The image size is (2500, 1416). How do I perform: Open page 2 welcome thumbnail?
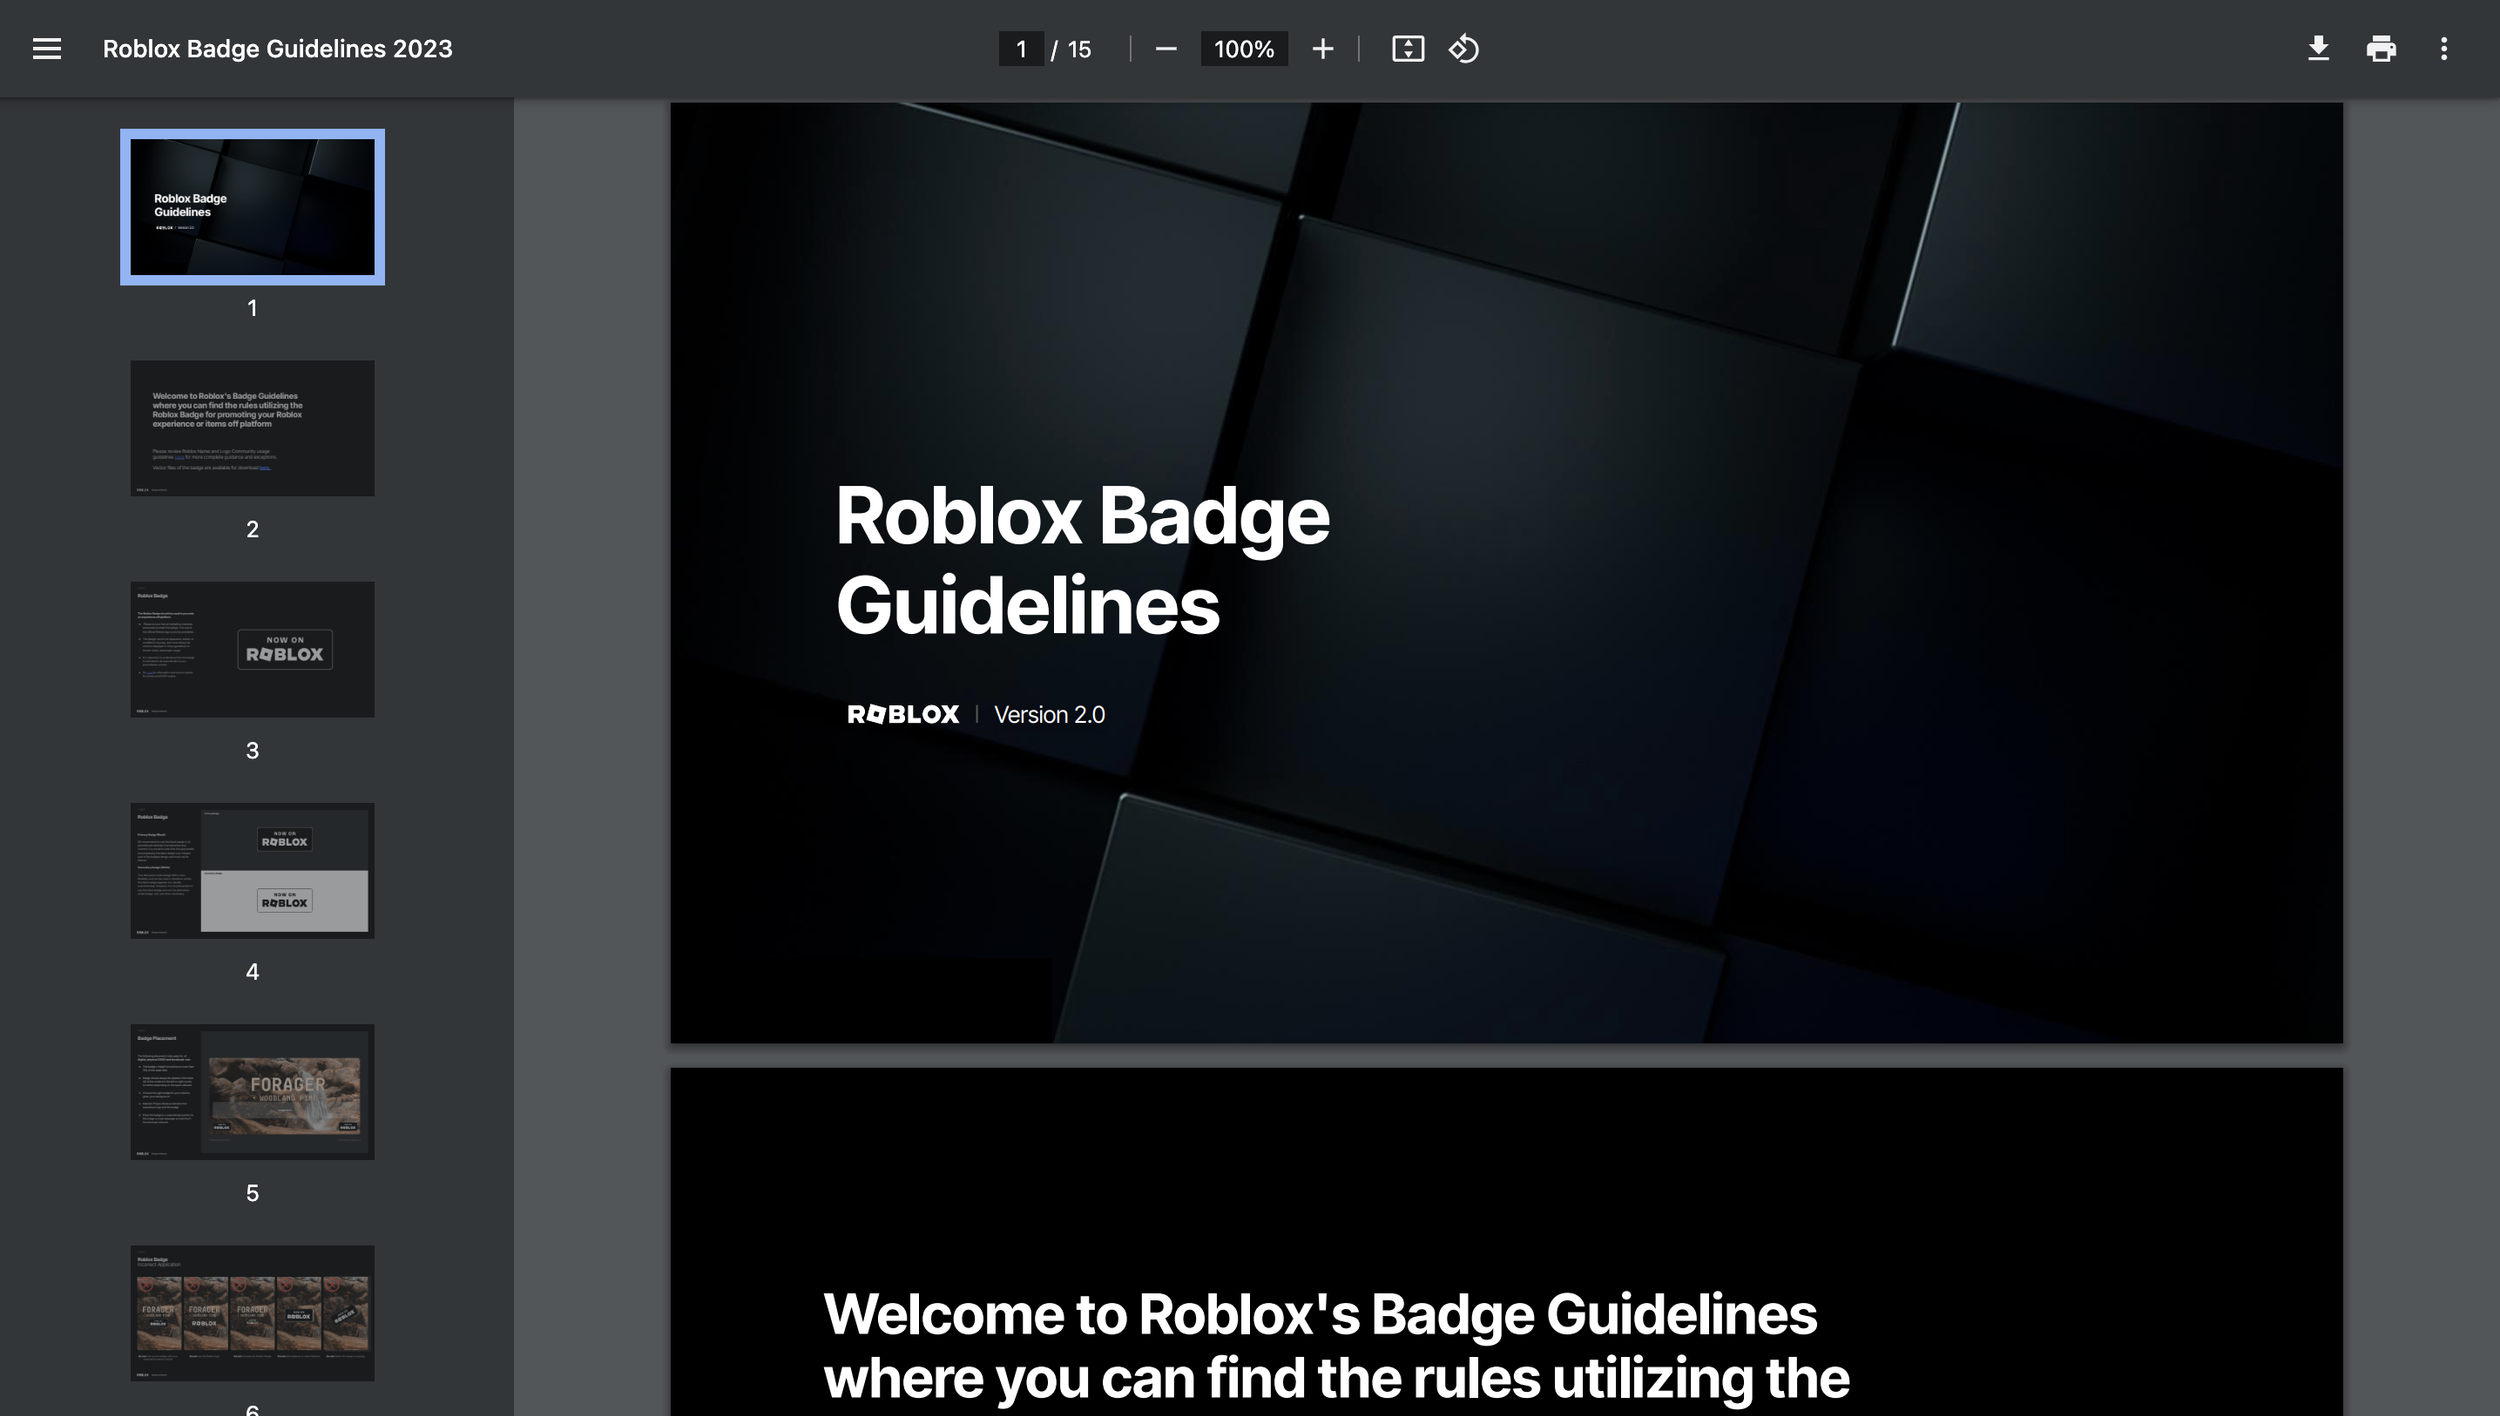(x=252, y=428)
